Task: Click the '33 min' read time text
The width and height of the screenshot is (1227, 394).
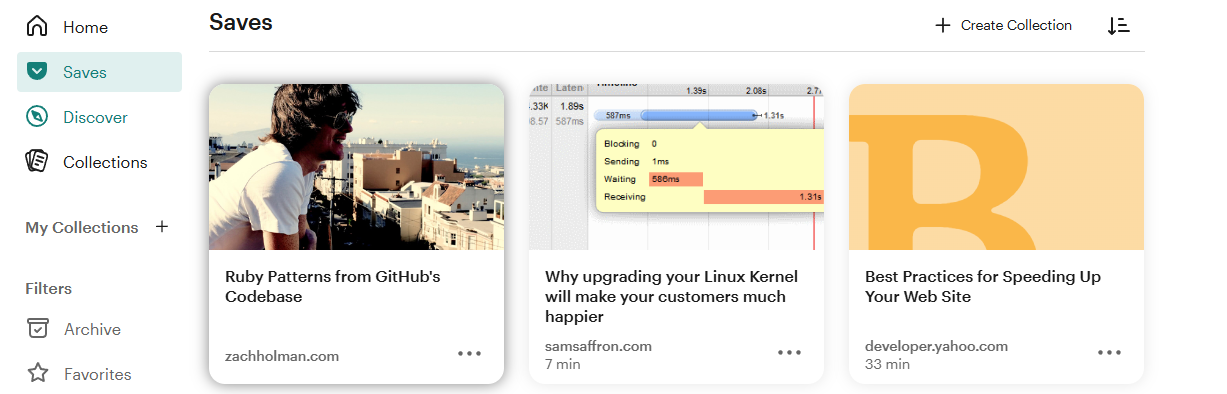Action: pyautogui.click(x=887, y=364)
